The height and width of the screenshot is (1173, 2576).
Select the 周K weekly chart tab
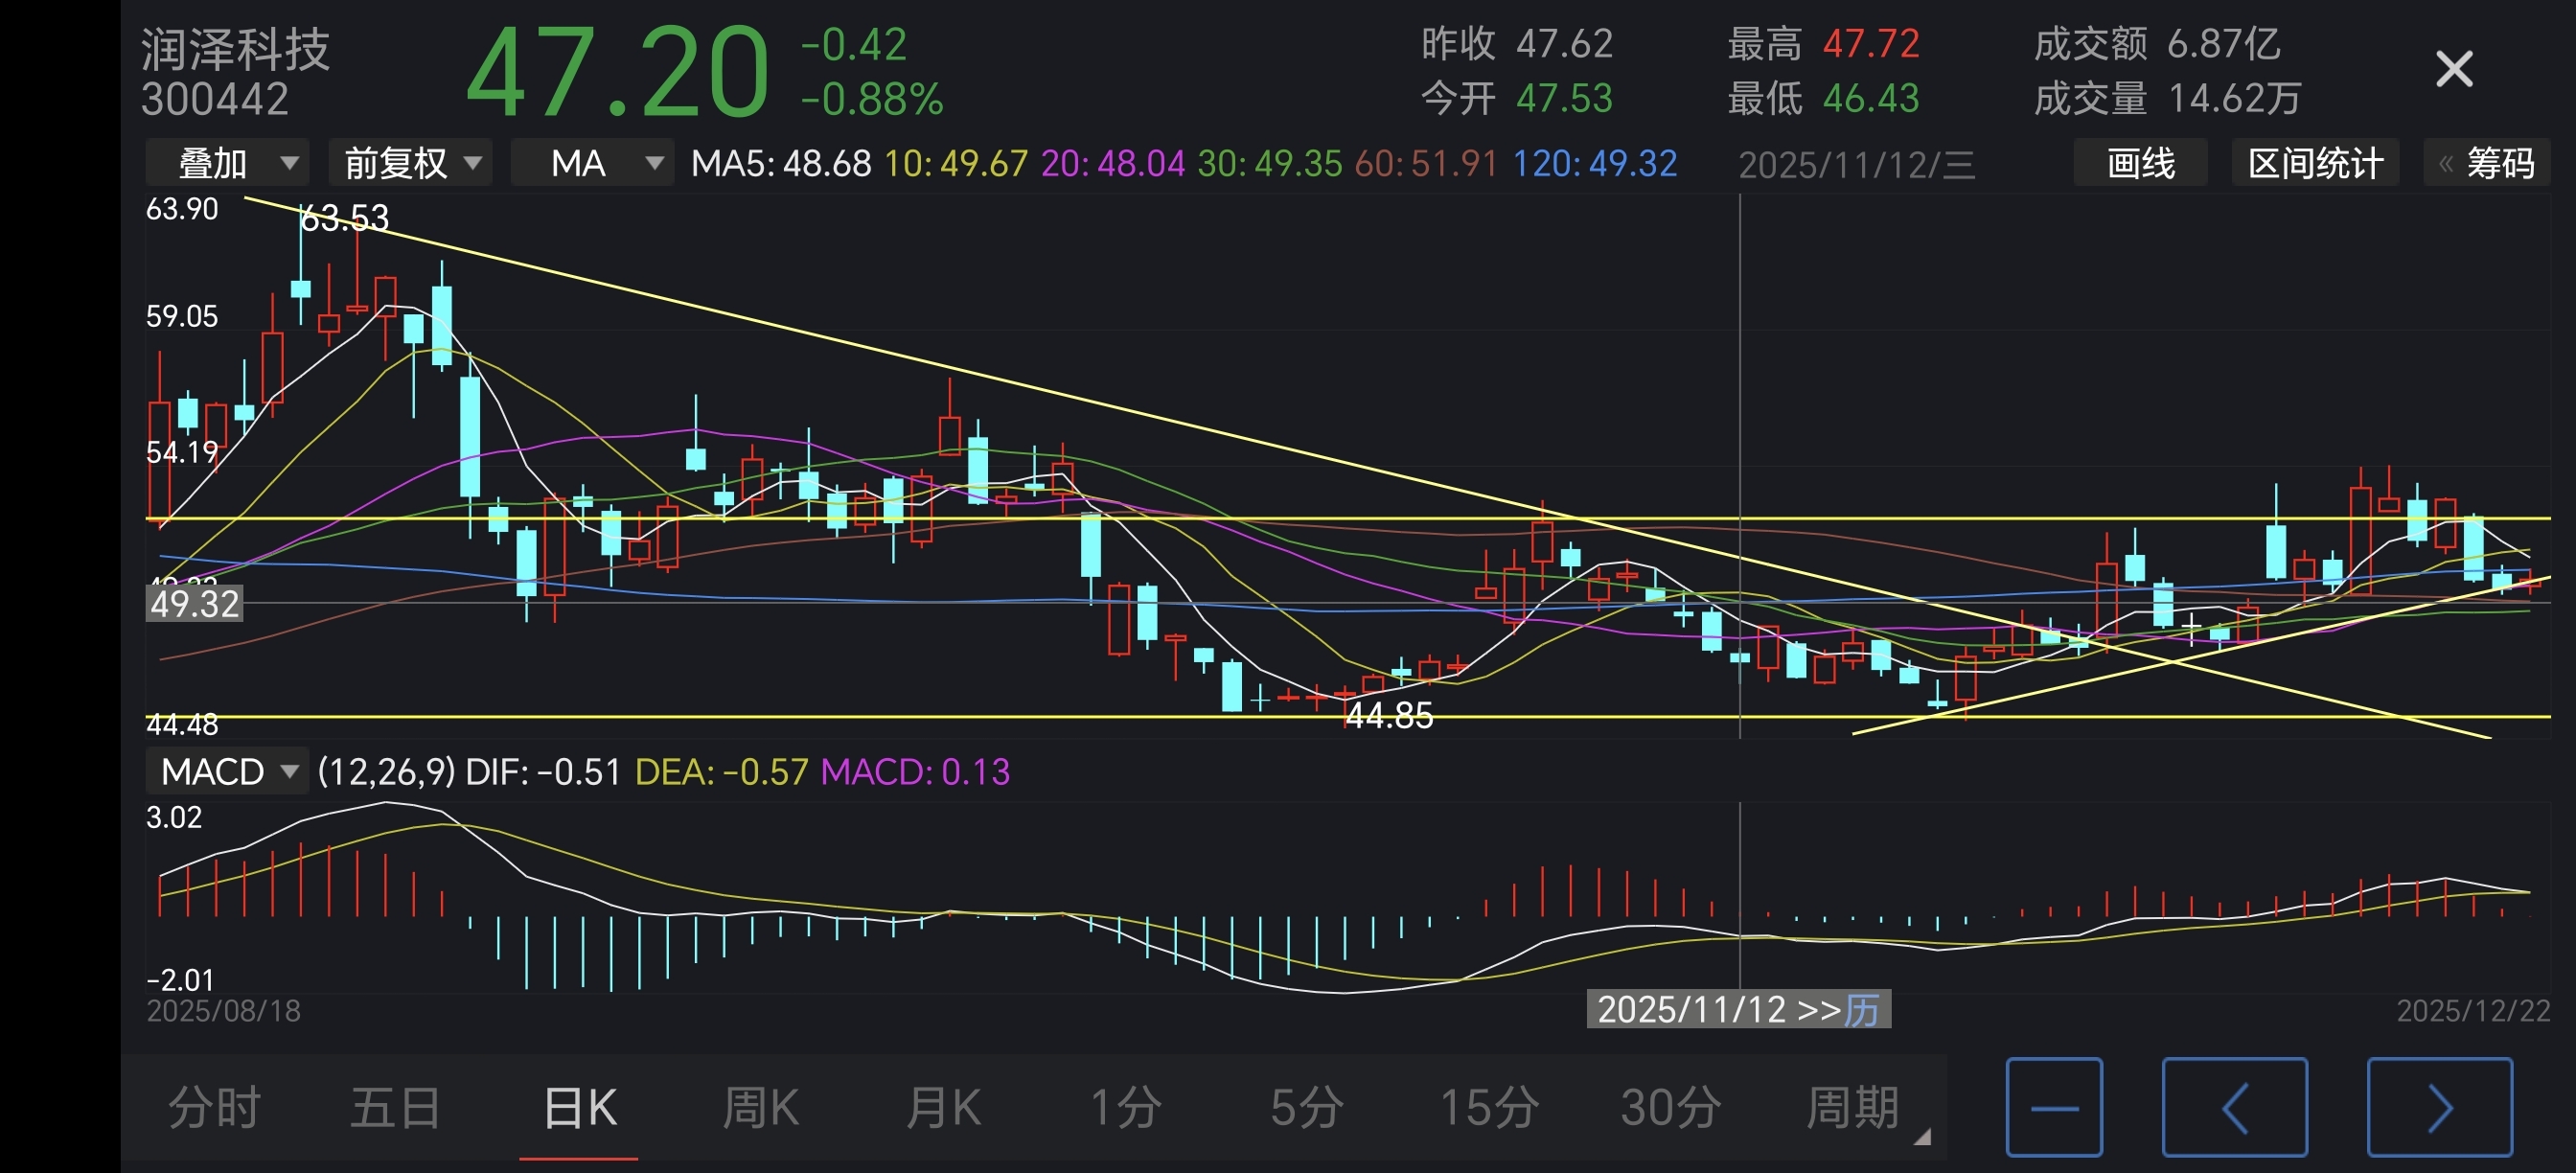point(760,1107)
